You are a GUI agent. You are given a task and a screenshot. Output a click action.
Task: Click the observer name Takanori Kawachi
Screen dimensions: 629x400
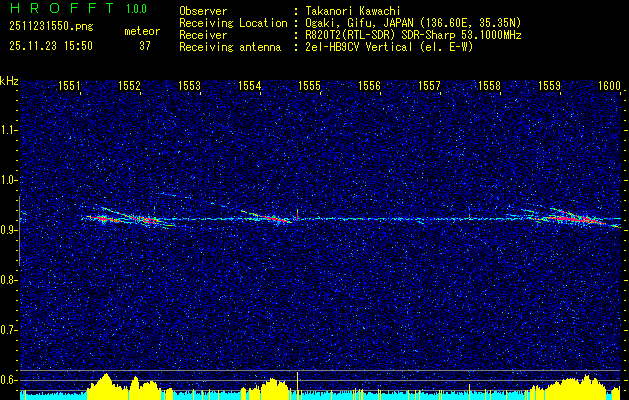pos(353,11)
